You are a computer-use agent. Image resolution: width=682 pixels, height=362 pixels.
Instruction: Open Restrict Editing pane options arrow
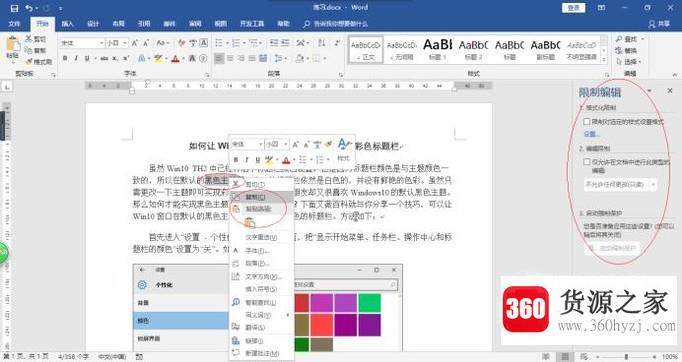pos(649,91)
